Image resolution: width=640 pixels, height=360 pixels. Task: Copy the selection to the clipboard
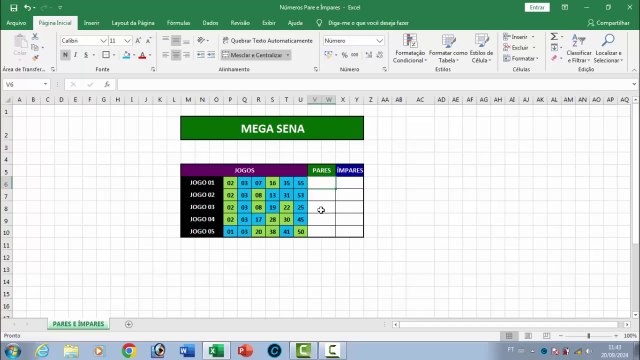pos(35,47)
